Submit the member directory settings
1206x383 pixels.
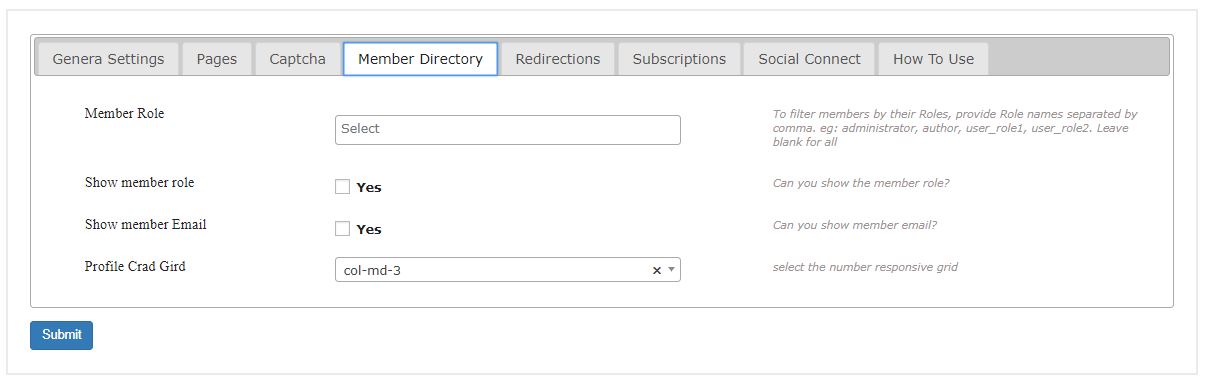tap(62, 335)
